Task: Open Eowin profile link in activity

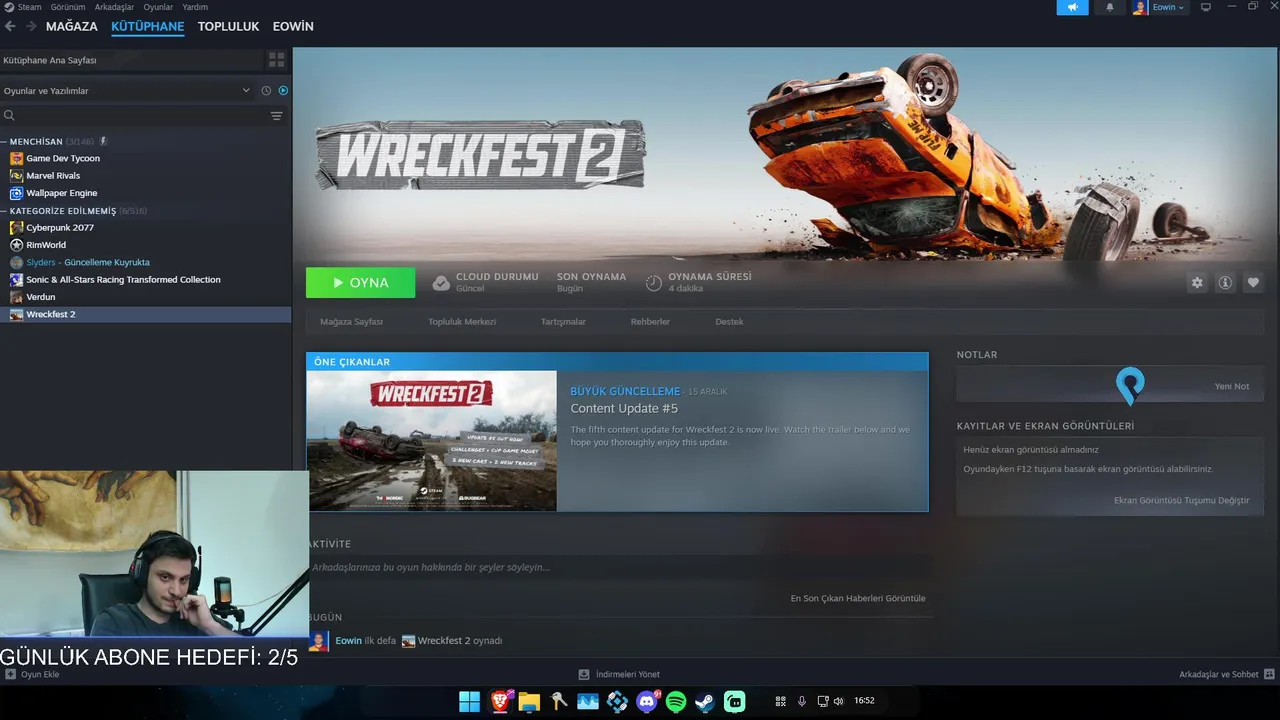Action: point(348,641)
